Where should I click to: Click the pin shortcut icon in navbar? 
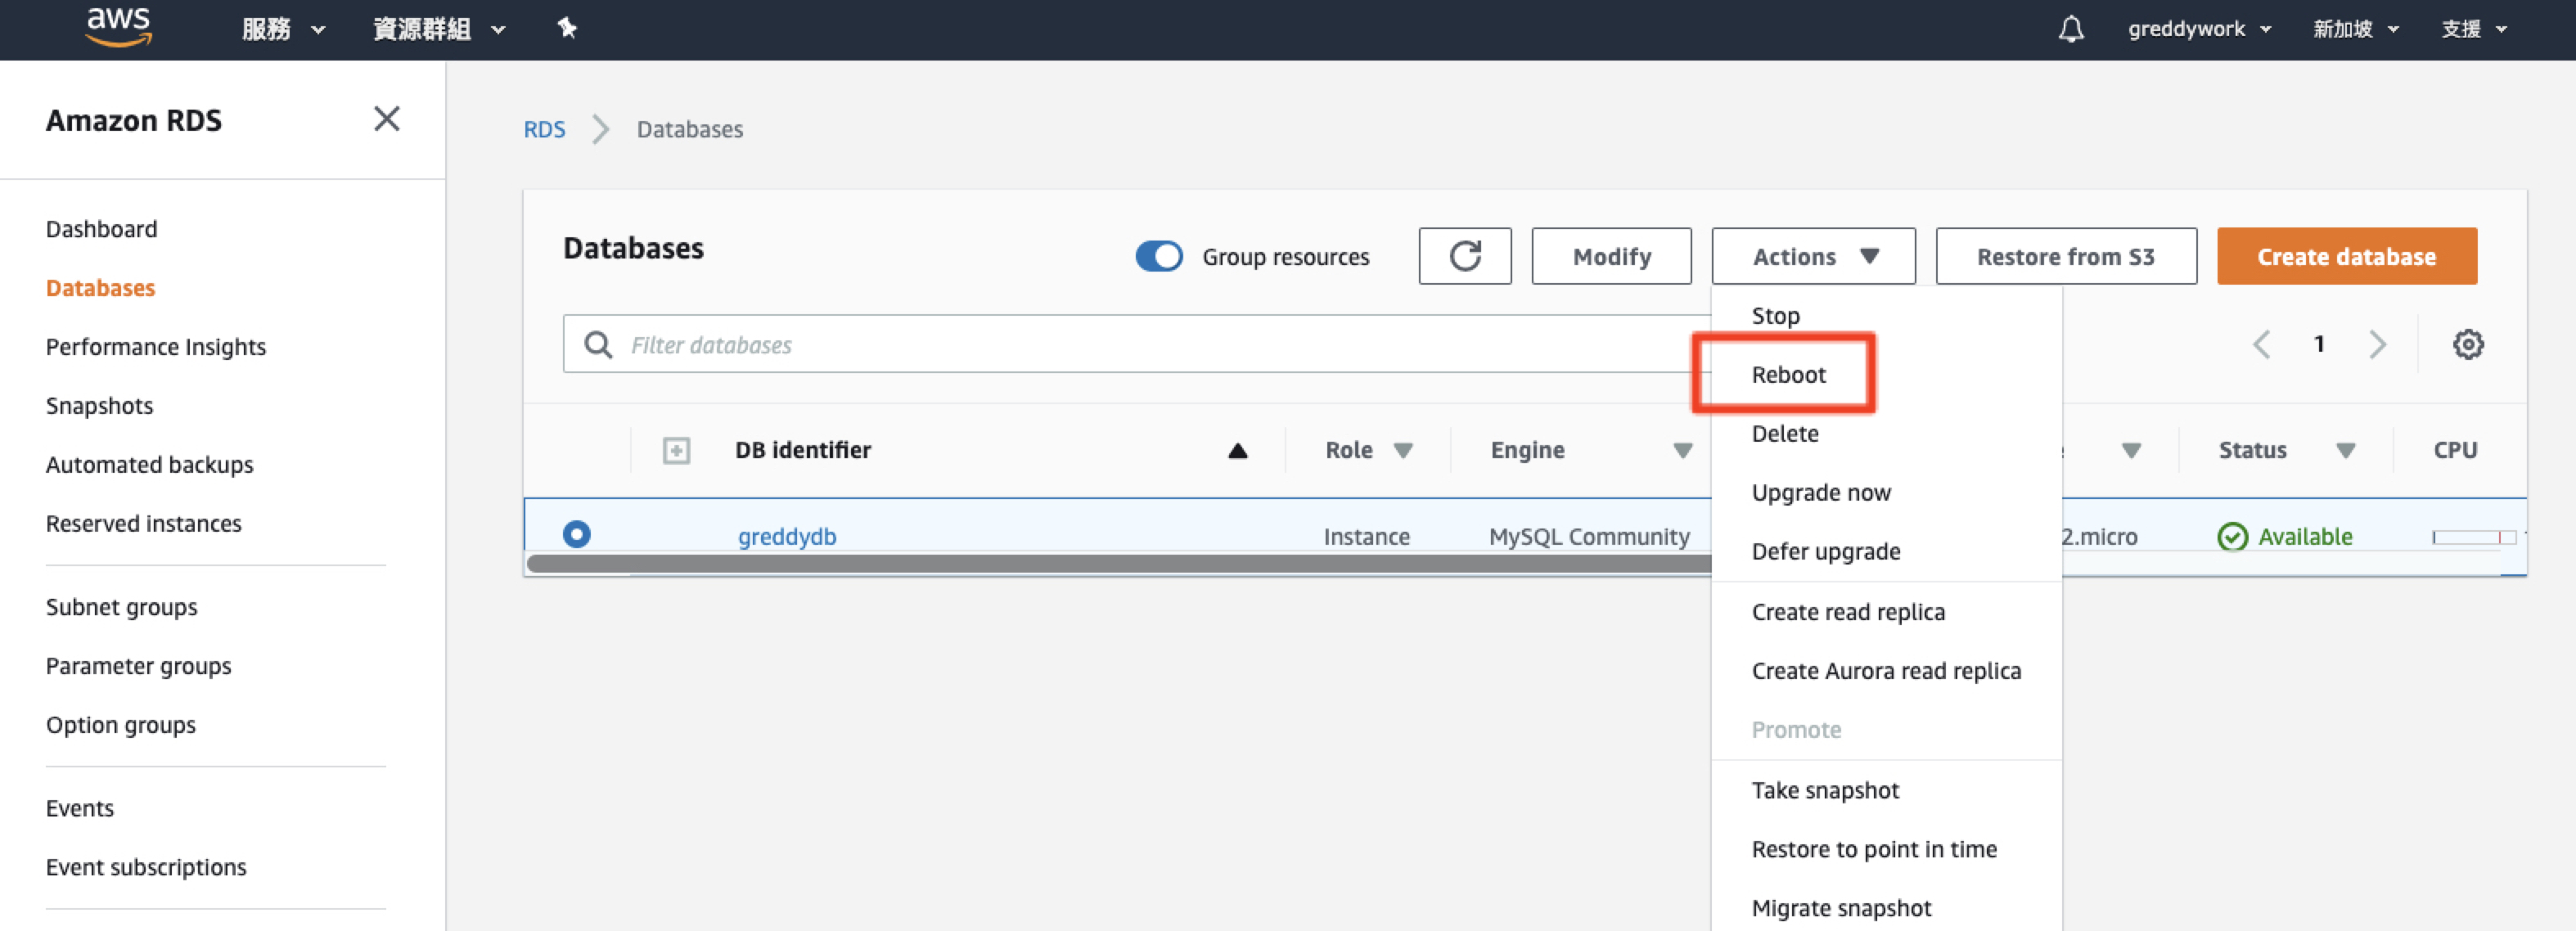567,28
